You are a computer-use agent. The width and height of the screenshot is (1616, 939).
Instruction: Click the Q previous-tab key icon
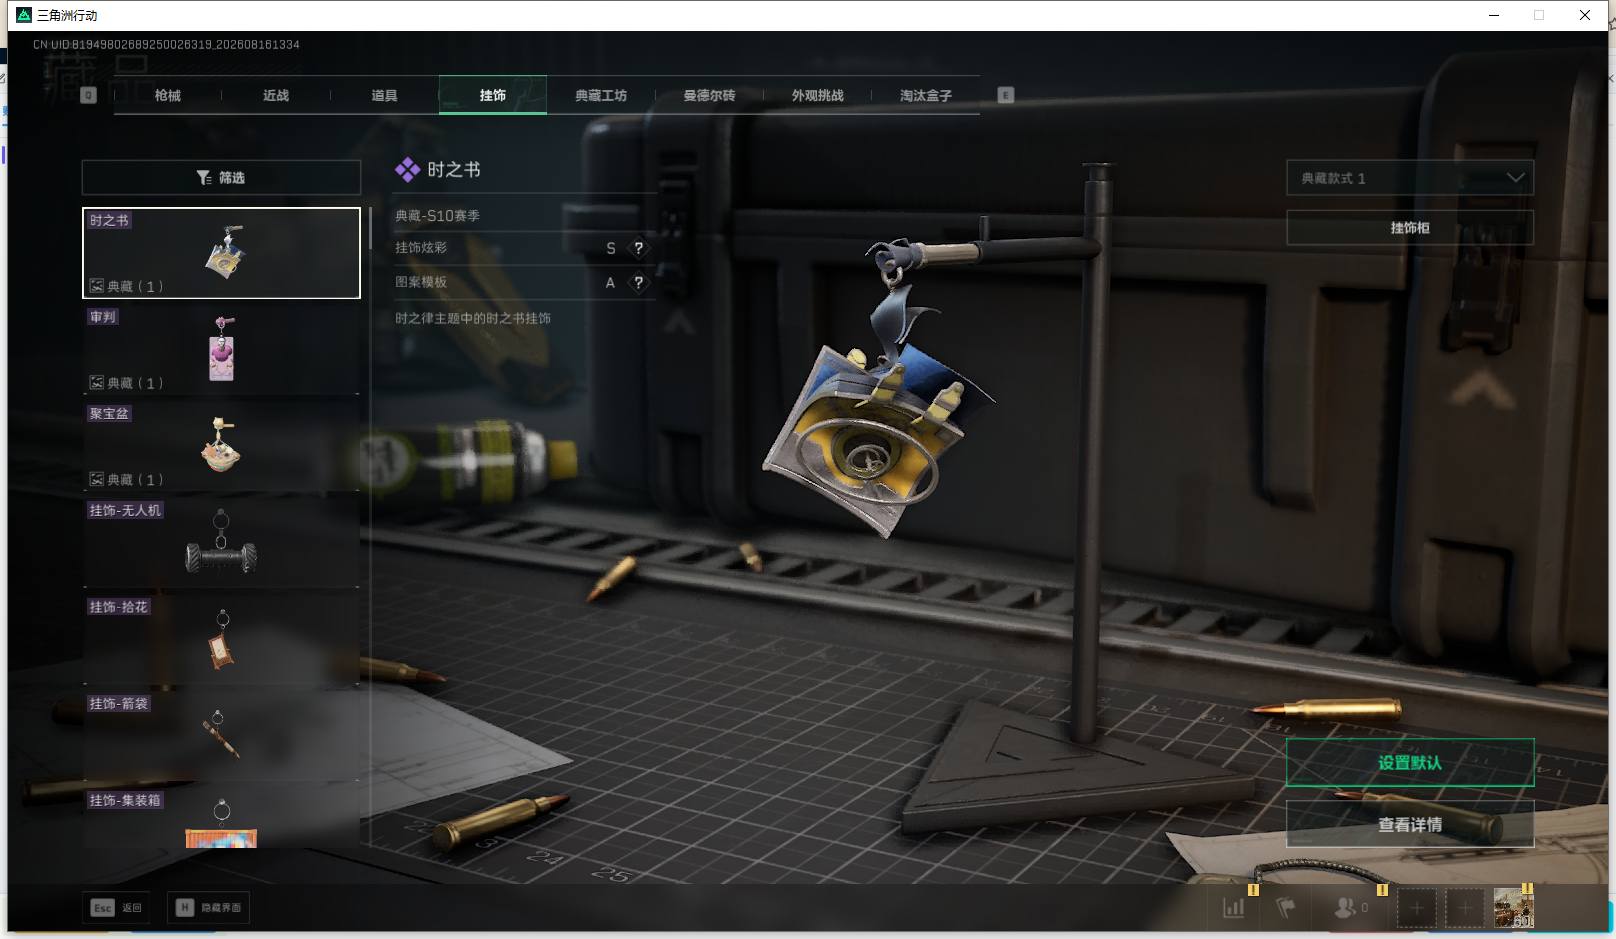[x=88, y=95]
